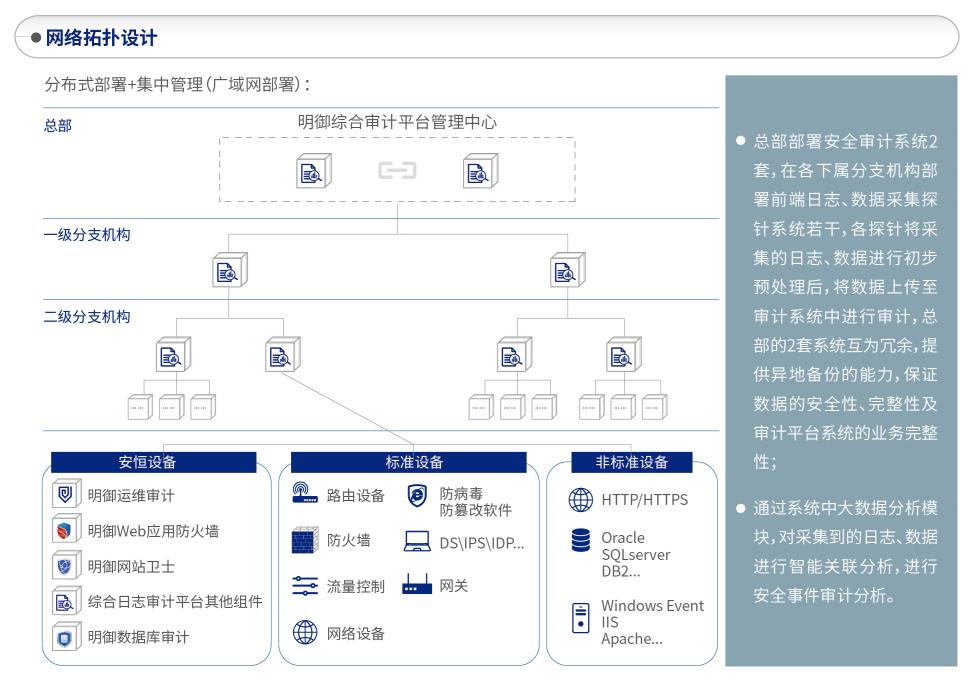Screen dimensions: 977x682
Task: Click the router icon beside 路由设备
Action: [x=304, y=493]
